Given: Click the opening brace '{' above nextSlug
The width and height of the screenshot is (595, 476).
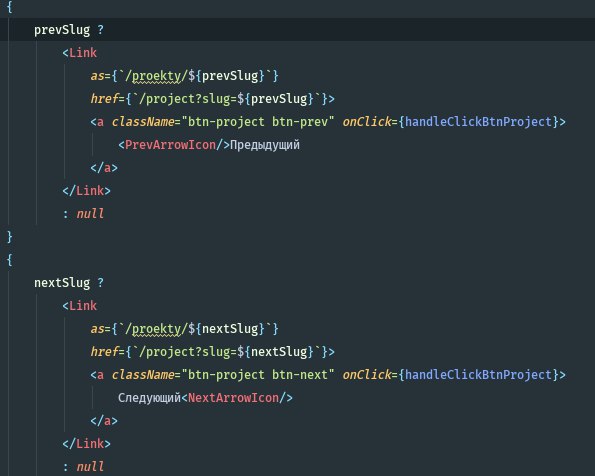Looking at the screenshot, I should tap(9, 260).
